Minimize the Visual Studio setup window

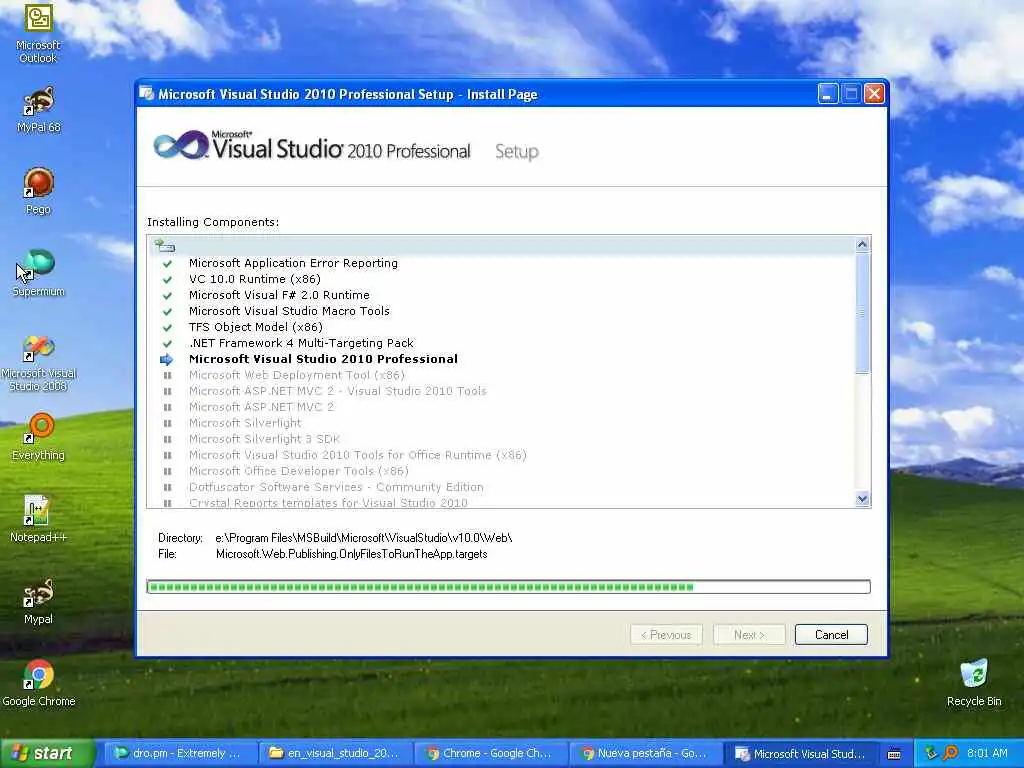tap(827, 94)
